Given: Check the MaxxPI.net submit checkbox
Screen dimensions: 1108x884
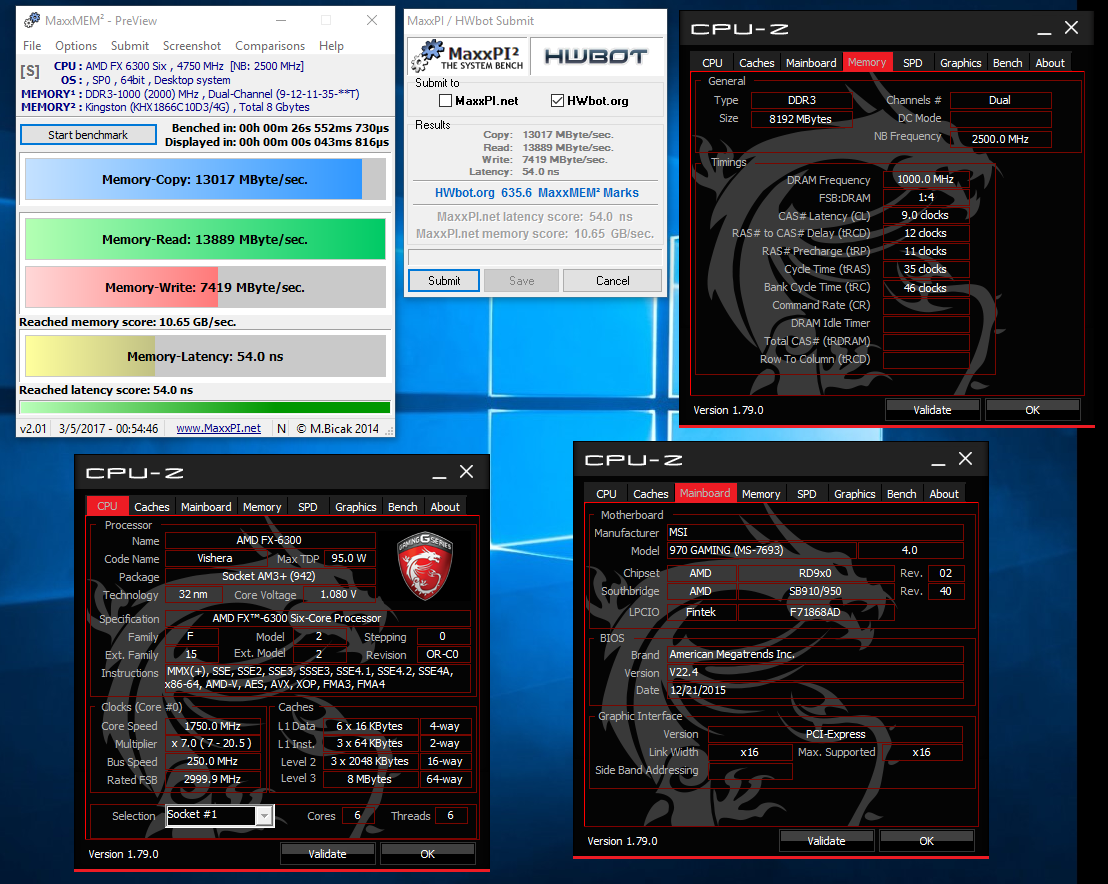Looking at the screenshot, I should coord(445,101).
